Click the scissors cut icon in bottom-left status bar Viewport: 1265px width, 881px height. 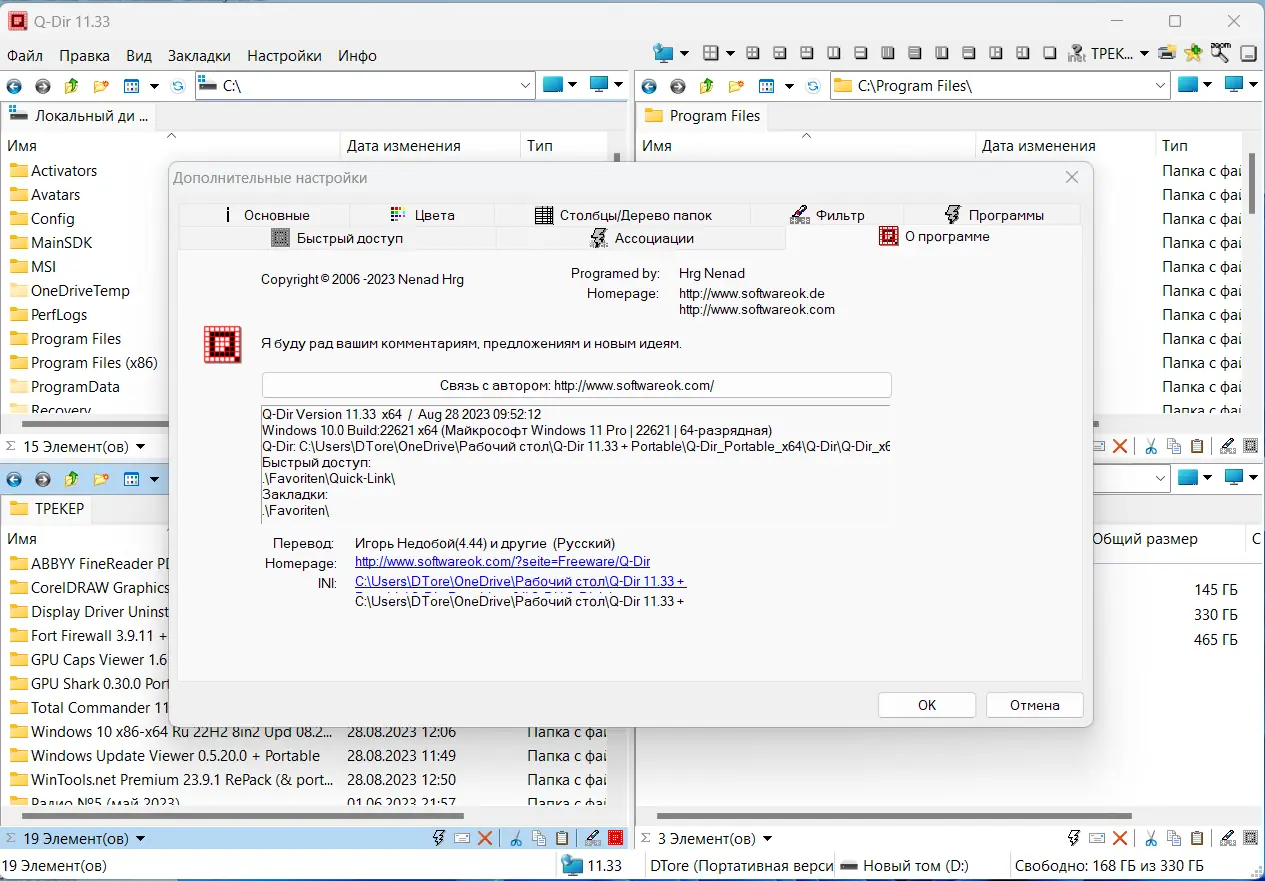tap(516, 838)
